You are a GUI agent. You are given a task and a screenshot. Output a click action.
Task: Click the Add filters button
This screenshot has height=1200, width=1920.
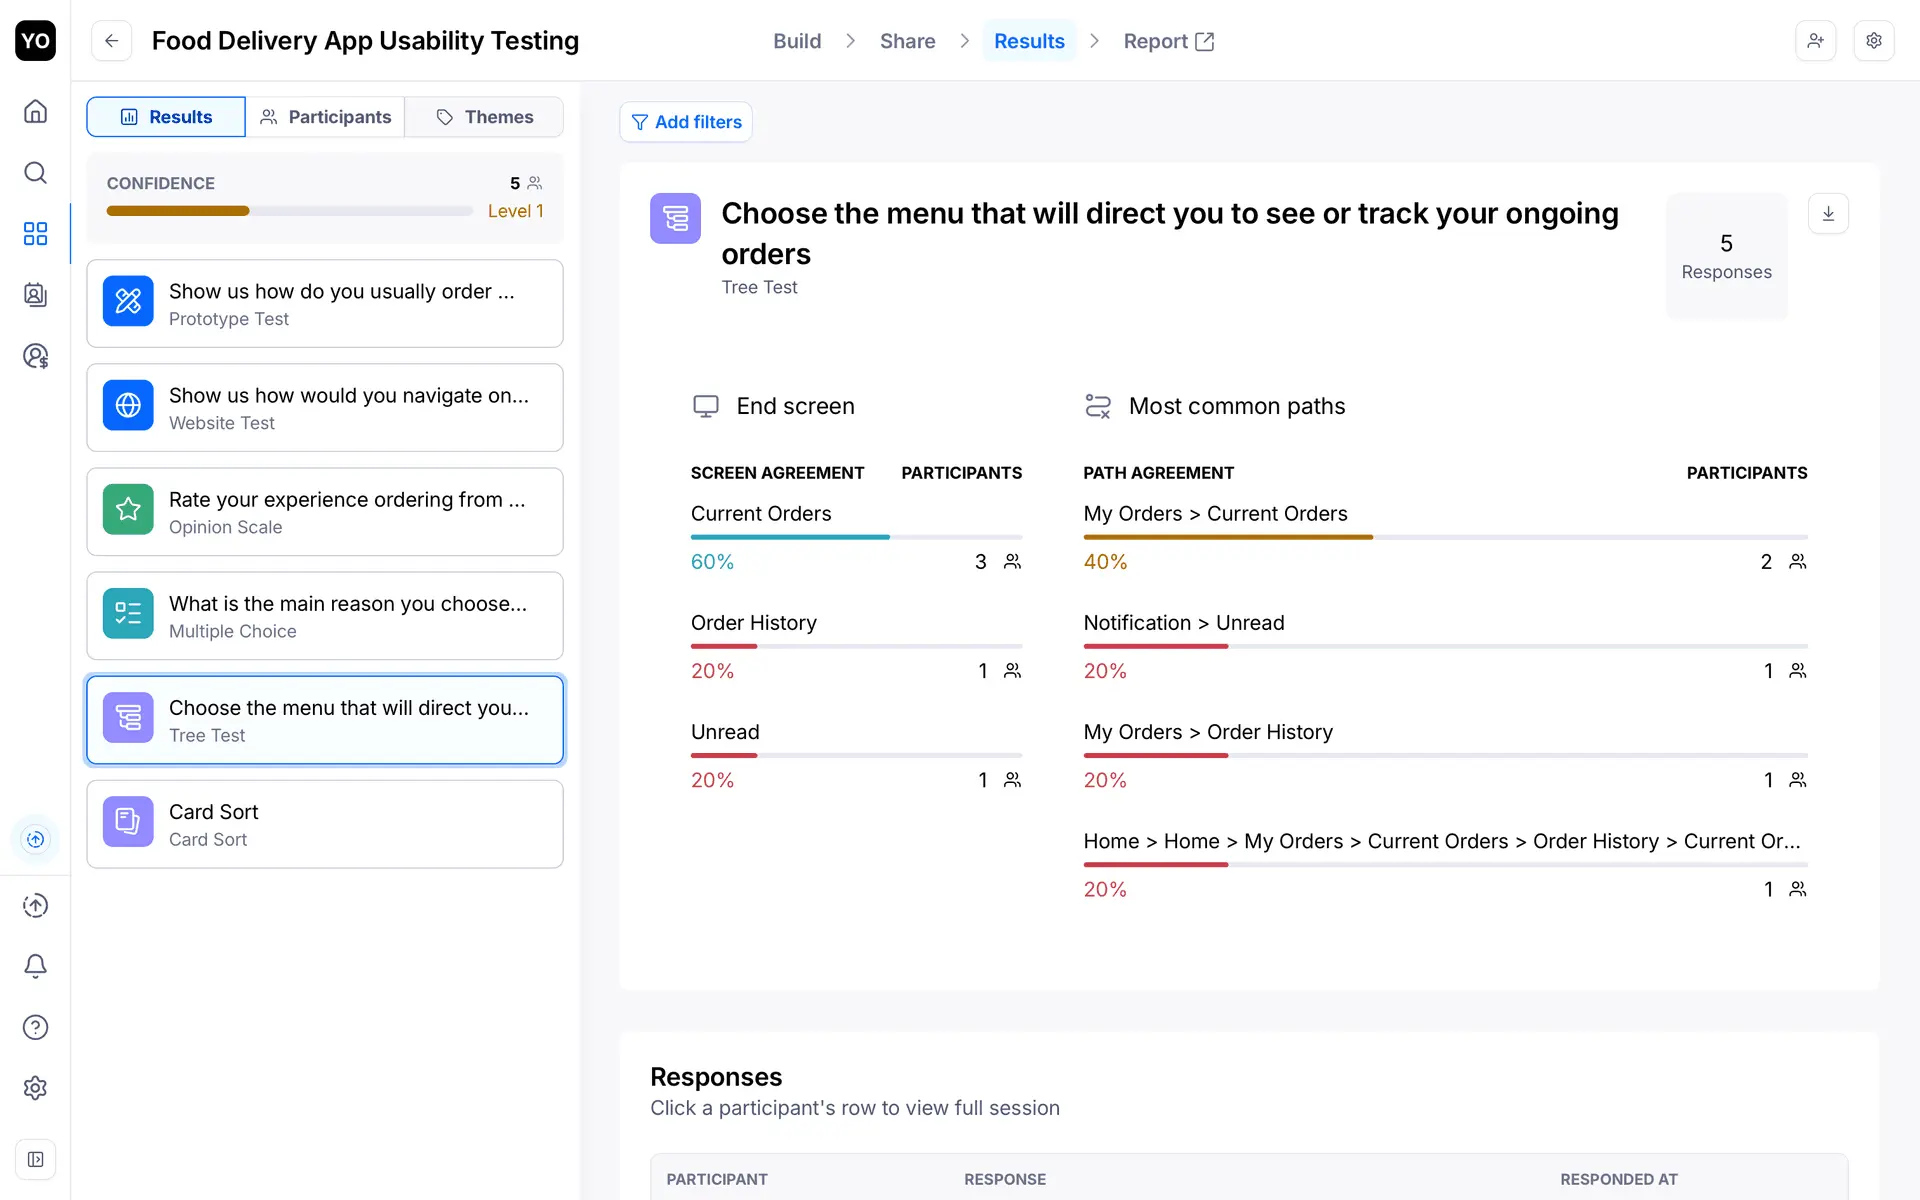point(686,122)
